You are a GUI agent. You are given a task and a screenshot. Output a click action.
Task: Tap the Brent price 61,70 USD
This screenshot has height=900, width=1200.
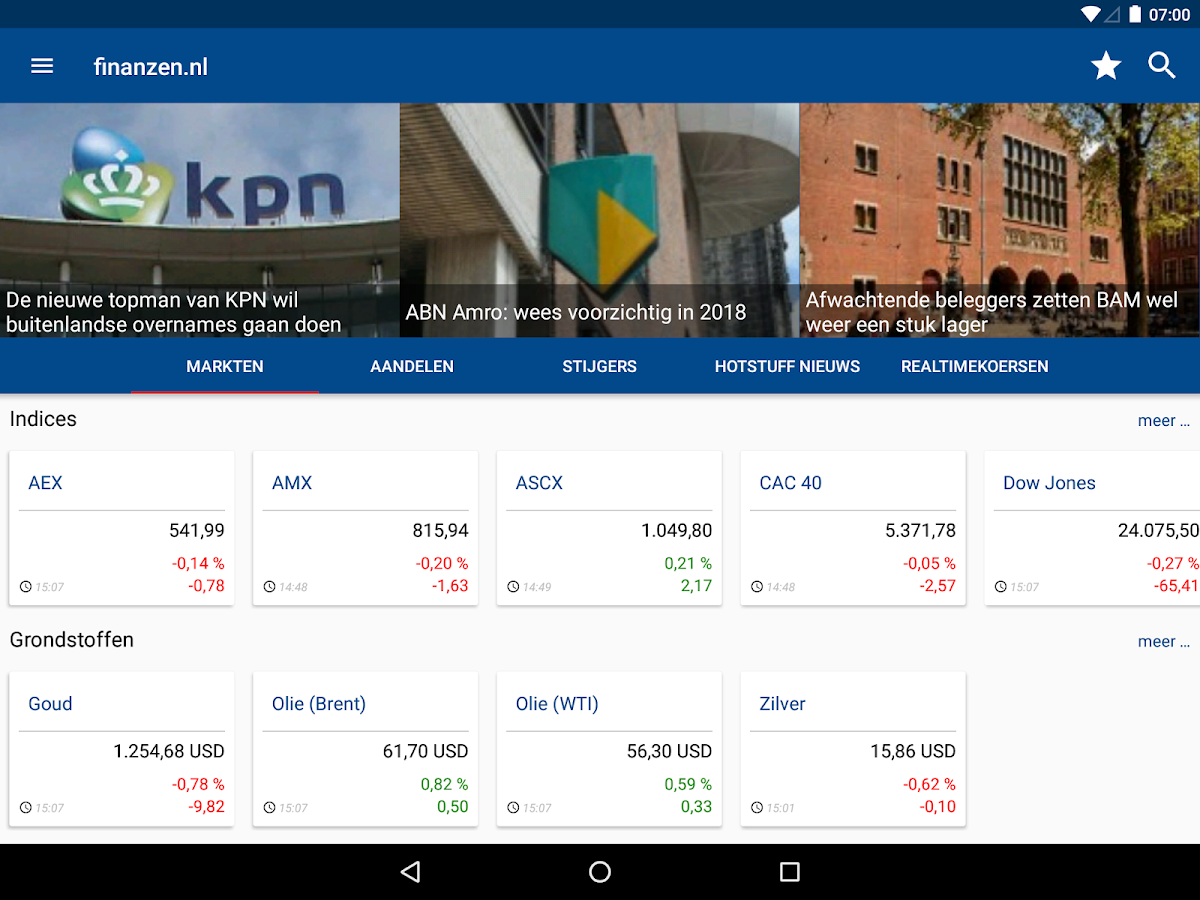tap(426, 752)
